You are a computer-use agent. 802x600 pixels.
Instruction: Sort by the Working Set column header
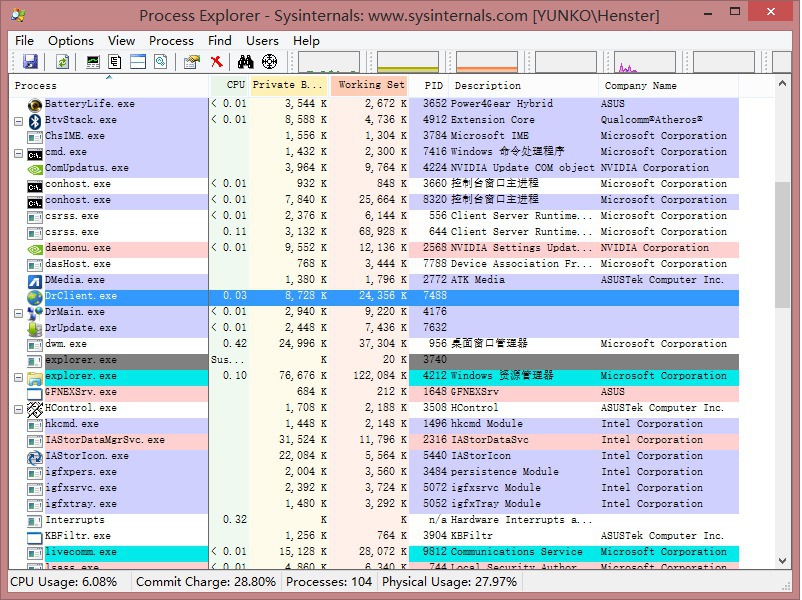tap(371, 86)
